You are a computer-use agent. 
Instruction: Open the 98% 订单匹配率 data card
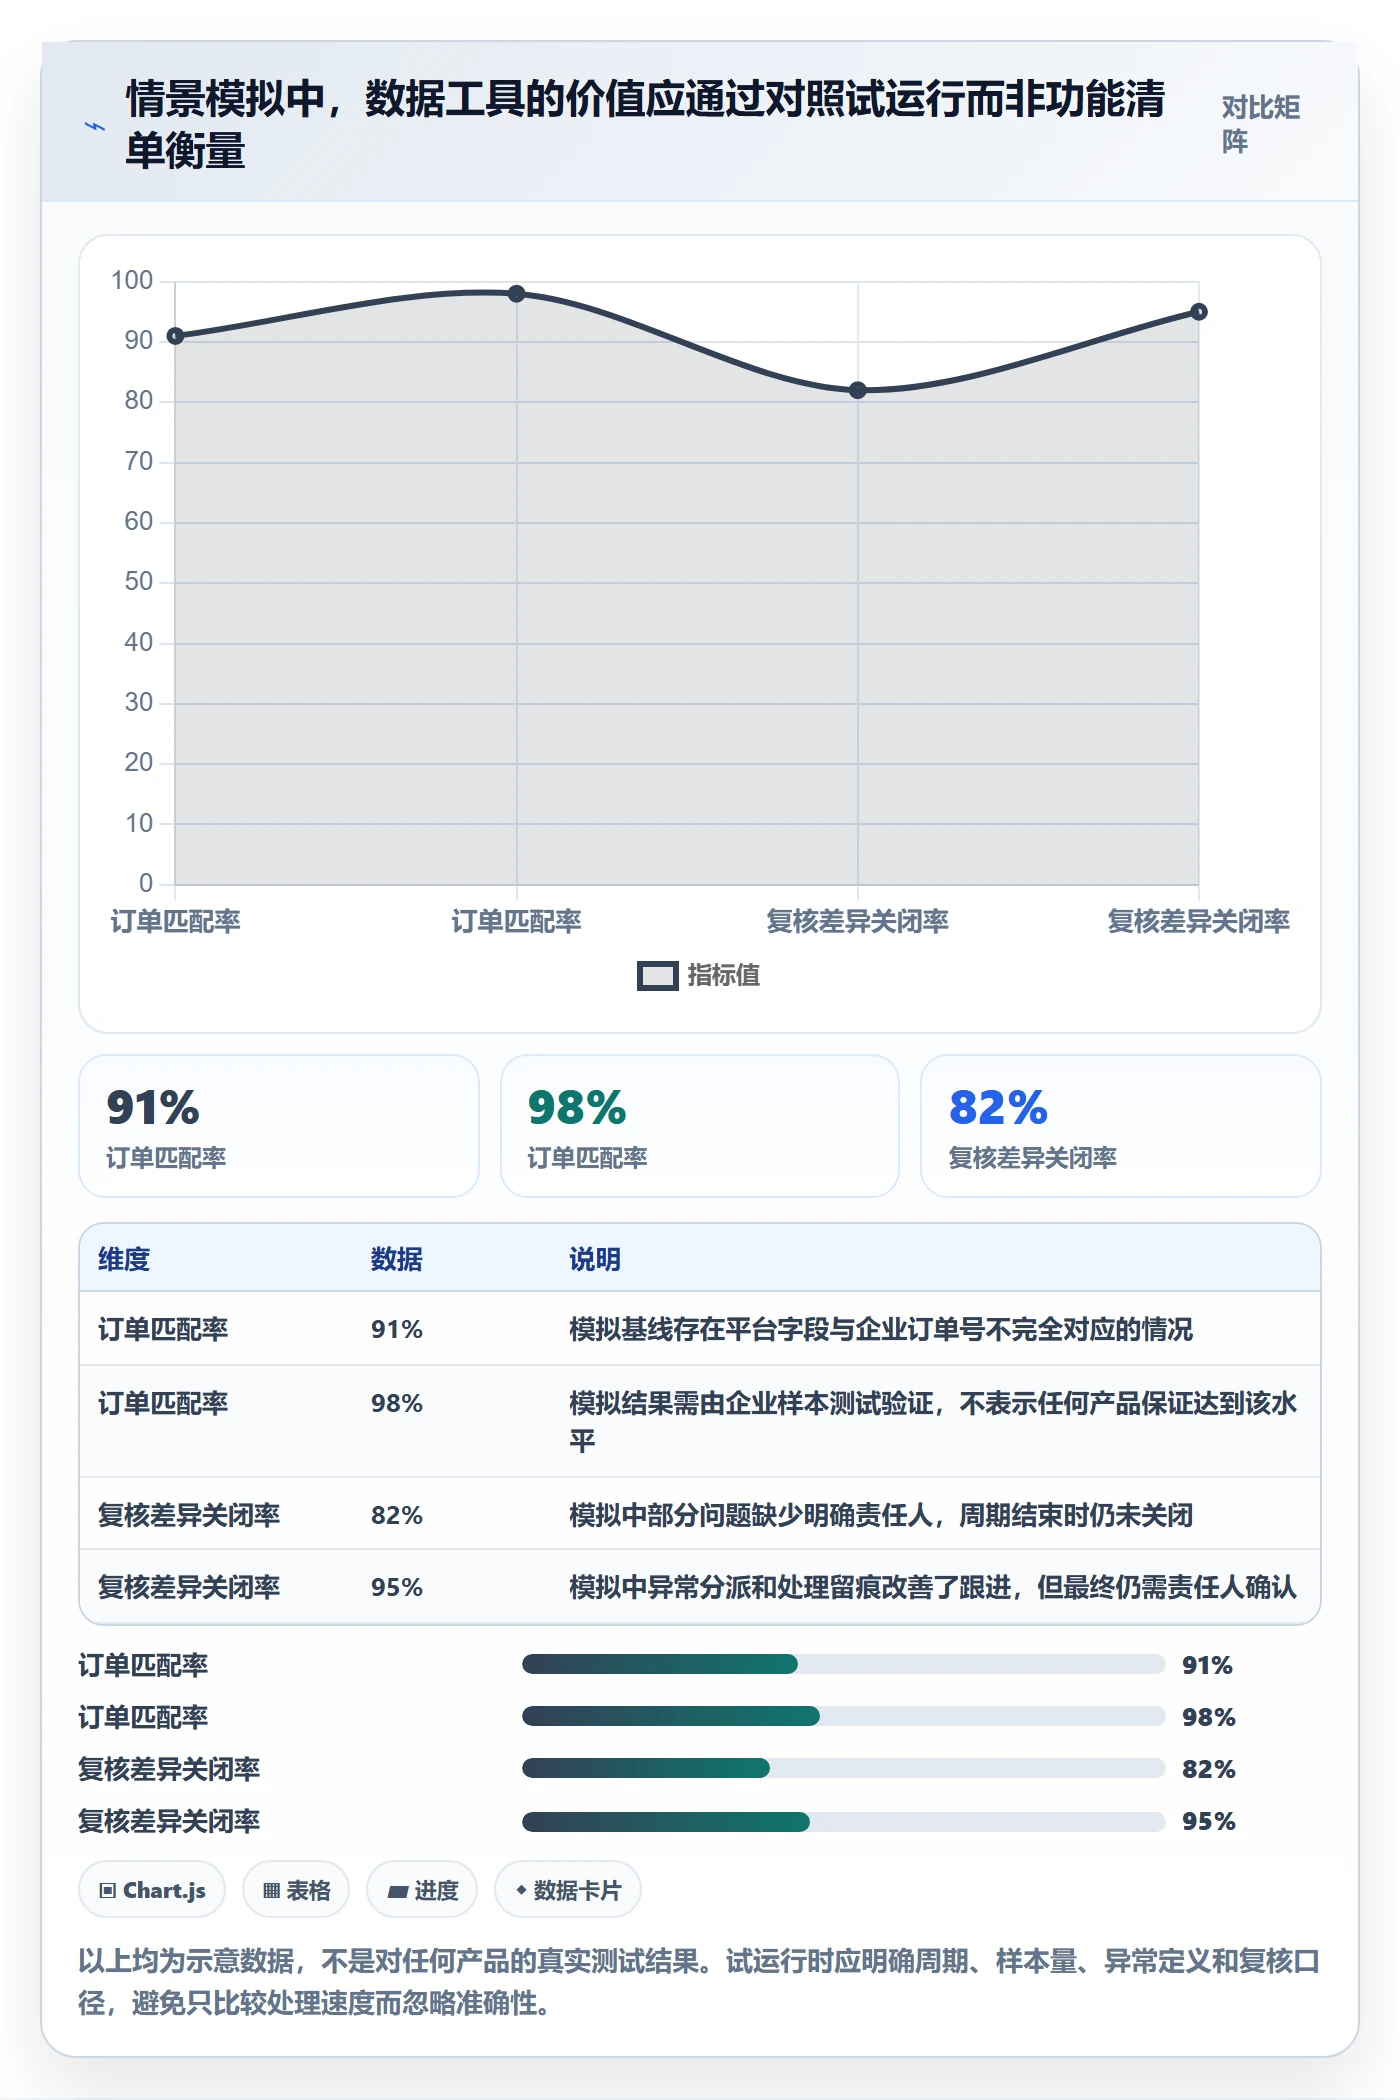click(x=700, y=1126)
